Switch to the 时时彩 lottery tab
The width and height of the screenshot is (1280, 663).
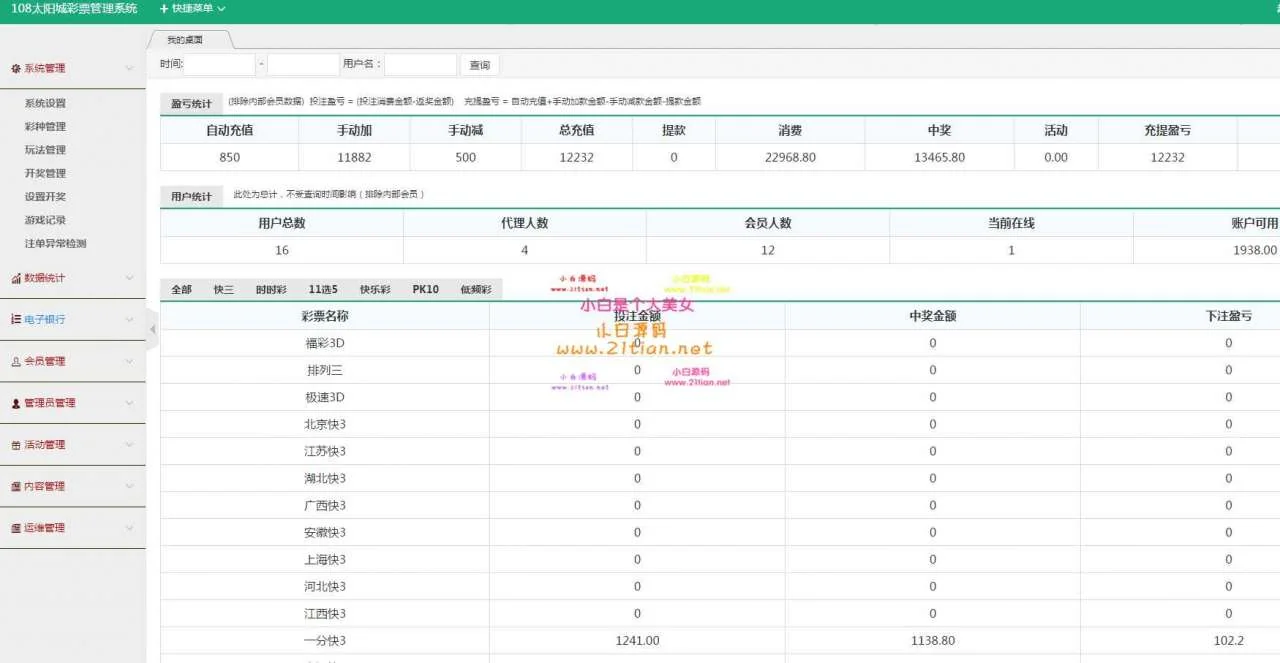[270, 290]
